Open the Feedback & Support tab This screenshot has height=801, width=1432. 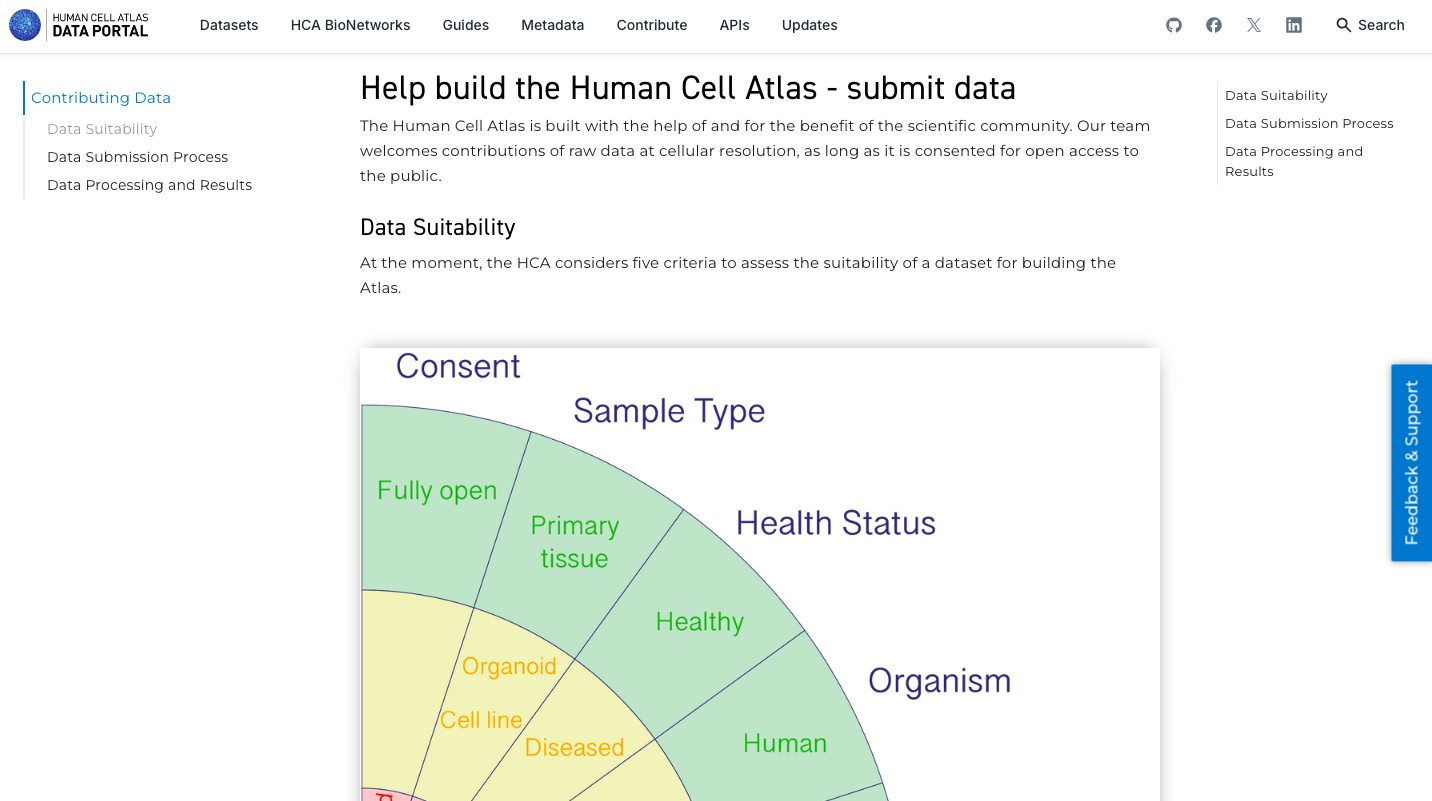pos(1411,462)
